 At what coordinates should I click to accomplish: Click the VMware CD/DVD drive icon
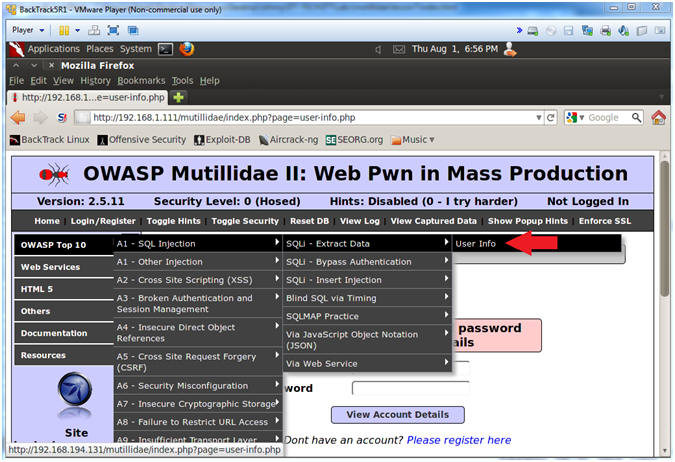[551, 31]
